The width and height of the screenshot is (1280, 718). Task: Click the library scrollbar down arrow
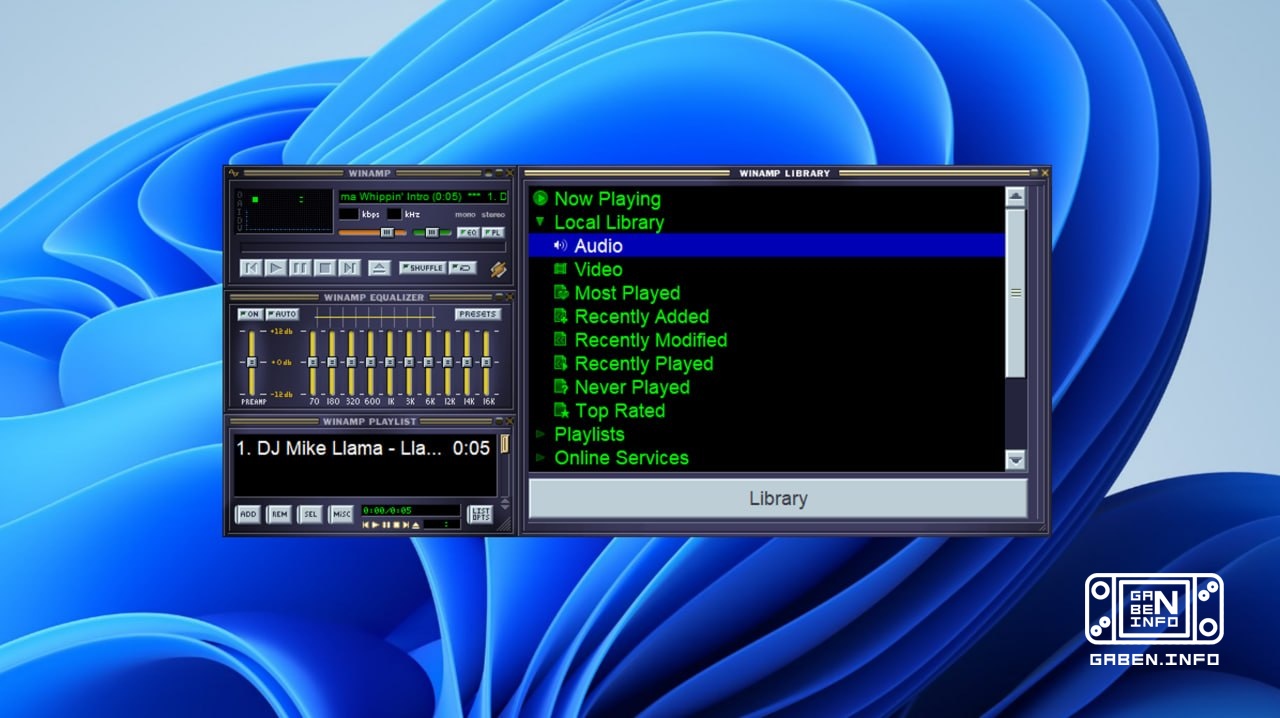click(x=1016, y=460)
